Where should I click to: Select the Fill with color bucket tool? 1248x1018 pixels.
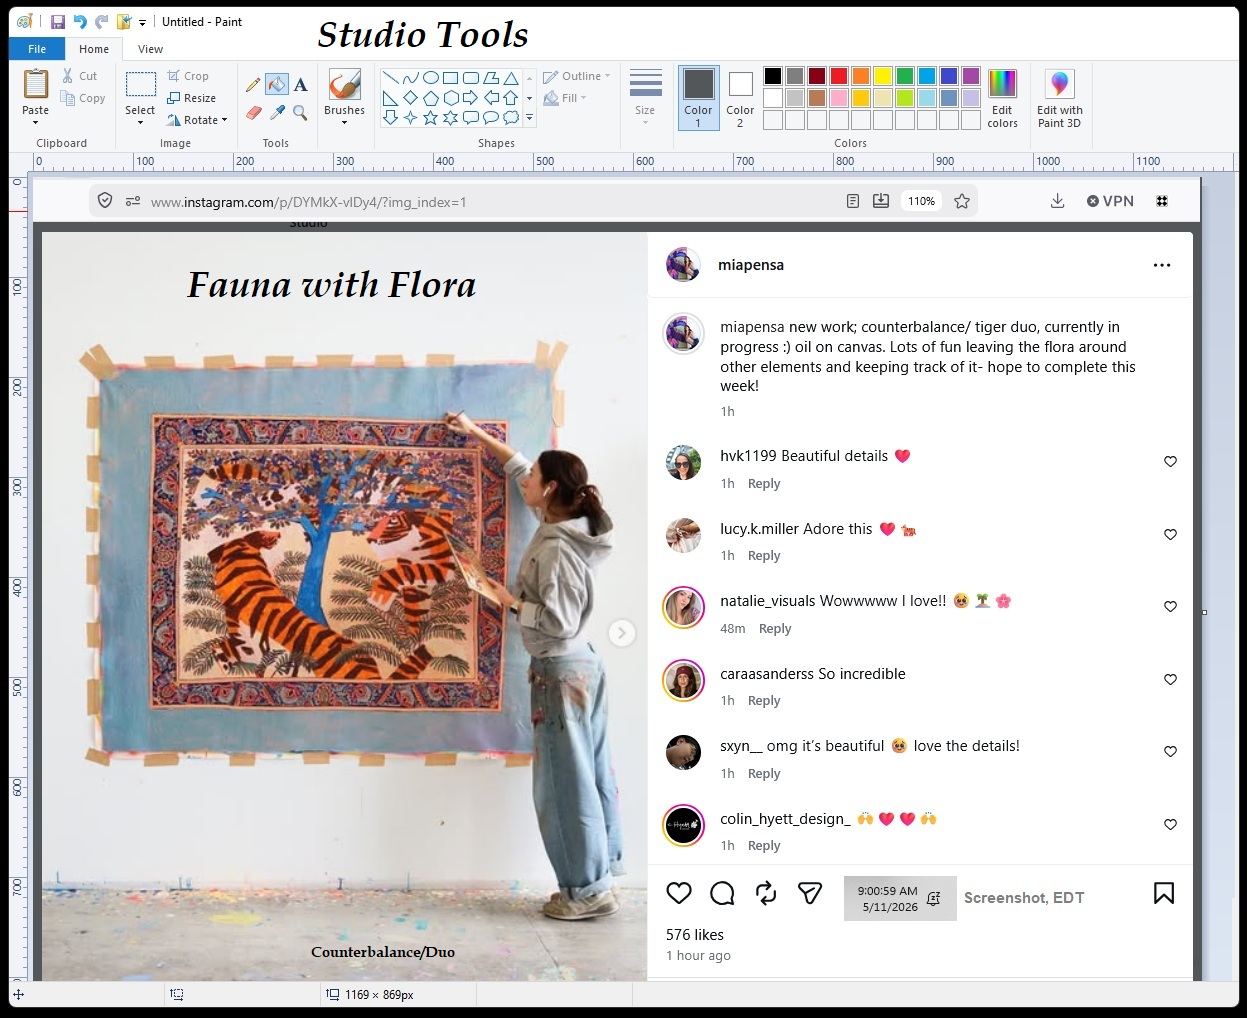[277, 85]
